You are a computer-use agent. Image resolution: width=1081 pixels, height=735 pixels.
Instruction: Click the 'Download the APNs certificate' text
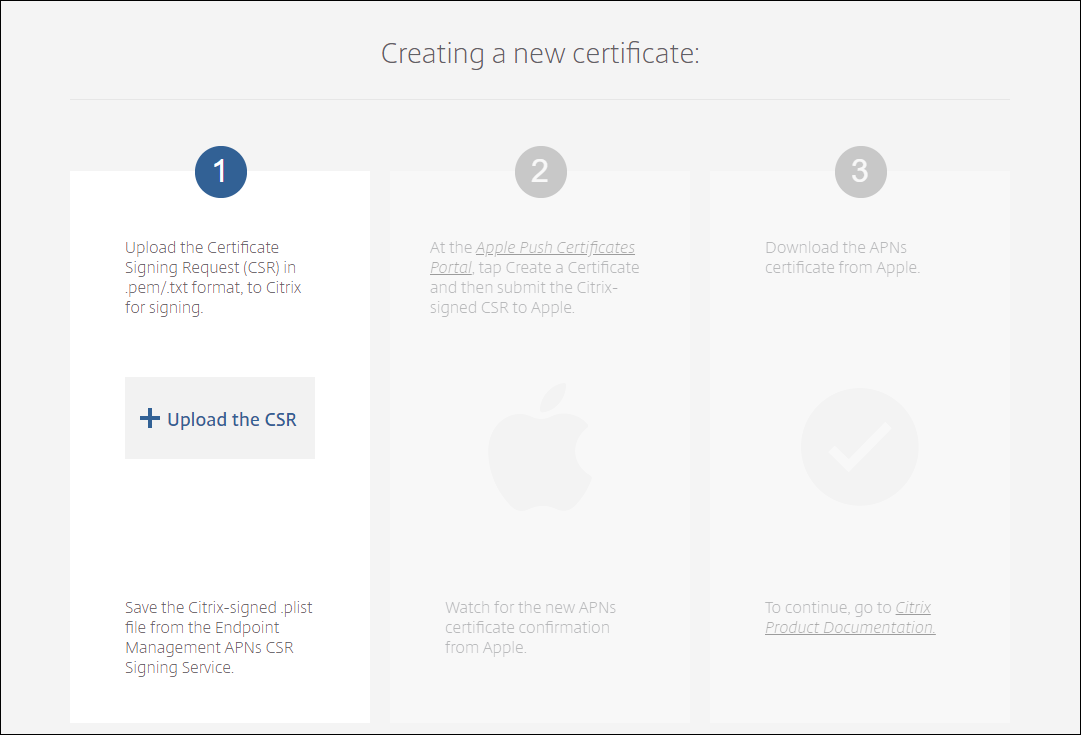(842, 257)
